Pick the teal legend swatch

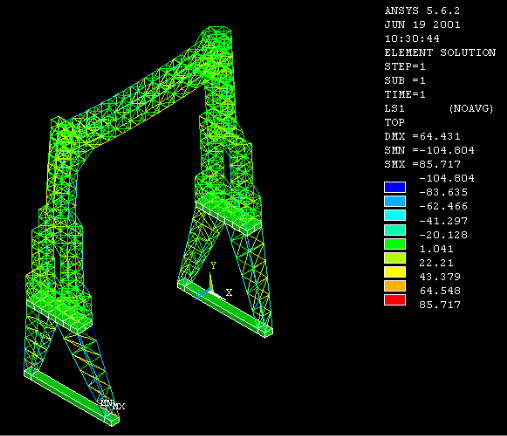click(395, 230)
